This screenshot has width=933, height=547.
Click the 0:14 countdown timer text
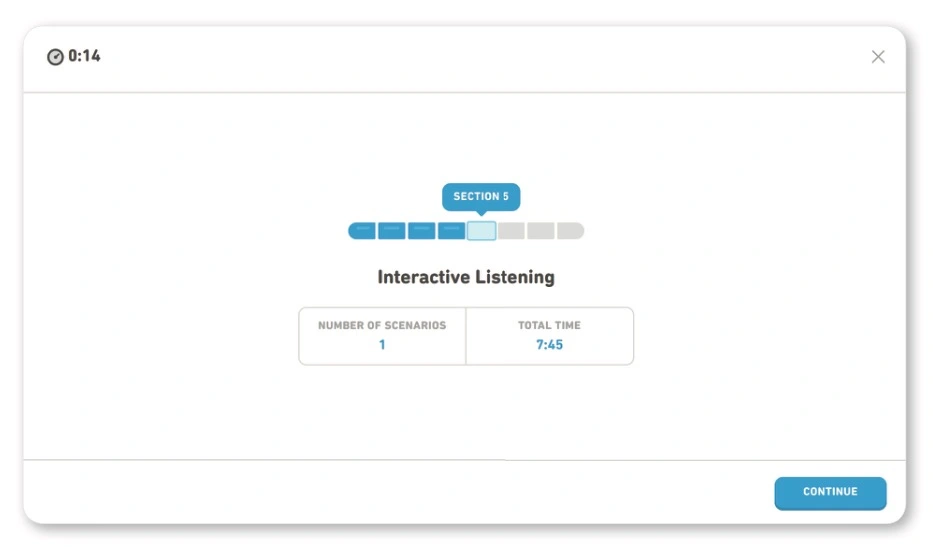coord(85,57)
